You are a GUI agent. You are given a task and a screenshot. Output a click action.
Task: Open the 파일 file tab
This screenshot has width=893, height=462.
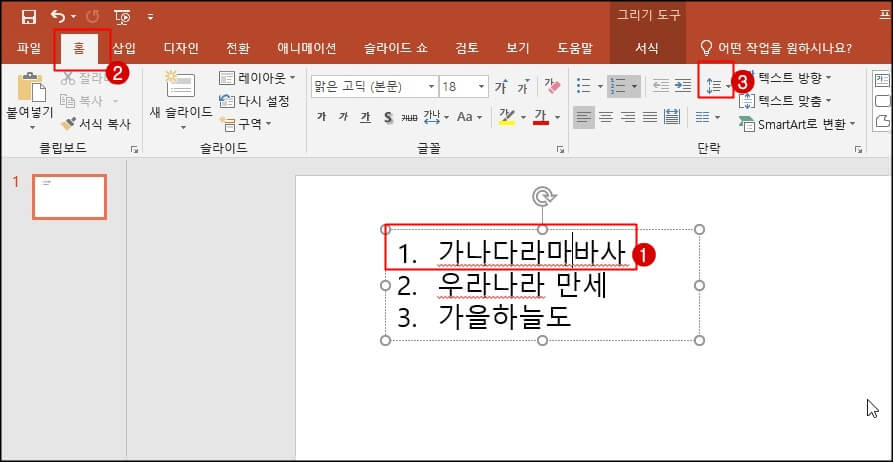(29, 48)
